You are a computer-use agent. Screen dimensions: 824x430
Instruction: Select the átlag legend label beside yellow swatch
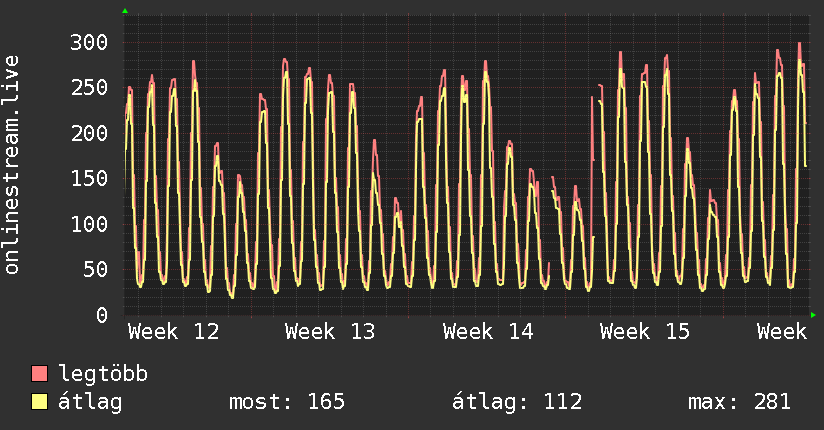[x=90, y=402]
